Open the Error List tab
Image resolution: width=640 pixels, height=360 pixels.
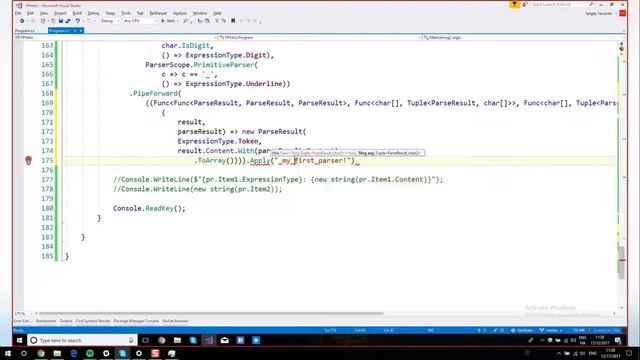[x=22, y=321]
